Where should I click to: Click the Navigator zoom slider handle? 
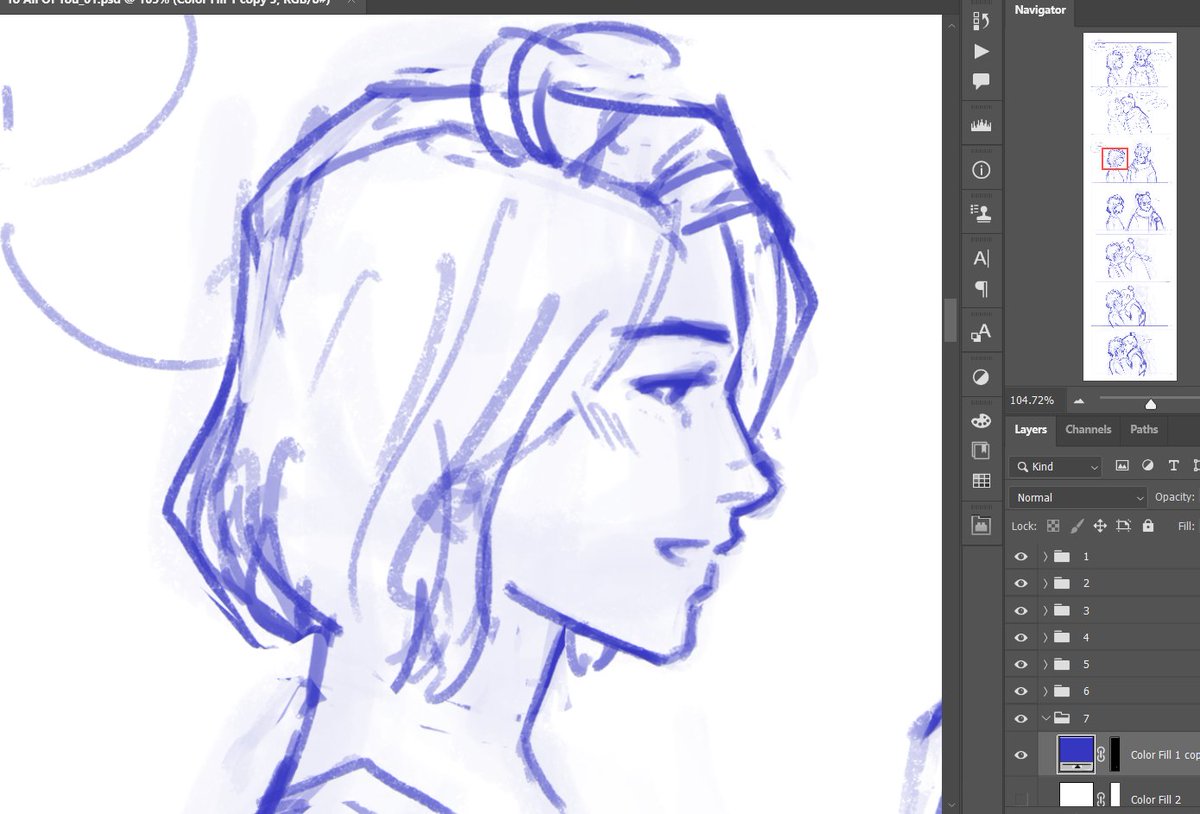click(x=1151, y=404)
